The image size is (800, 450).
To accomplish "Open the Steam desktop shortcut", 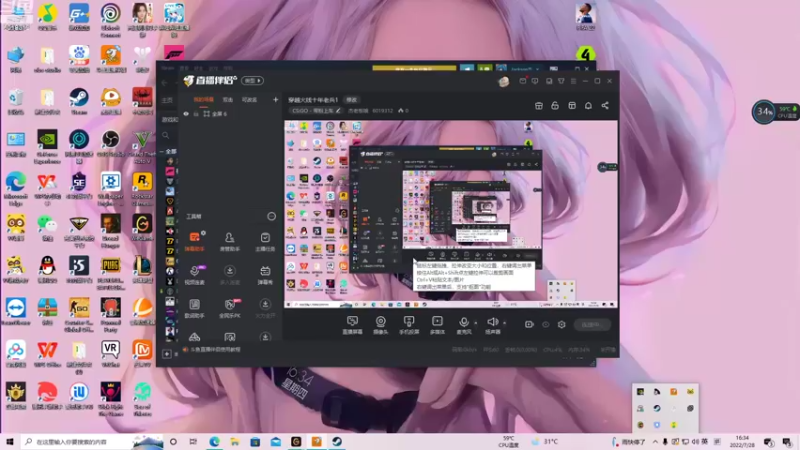I will point(79,101).
